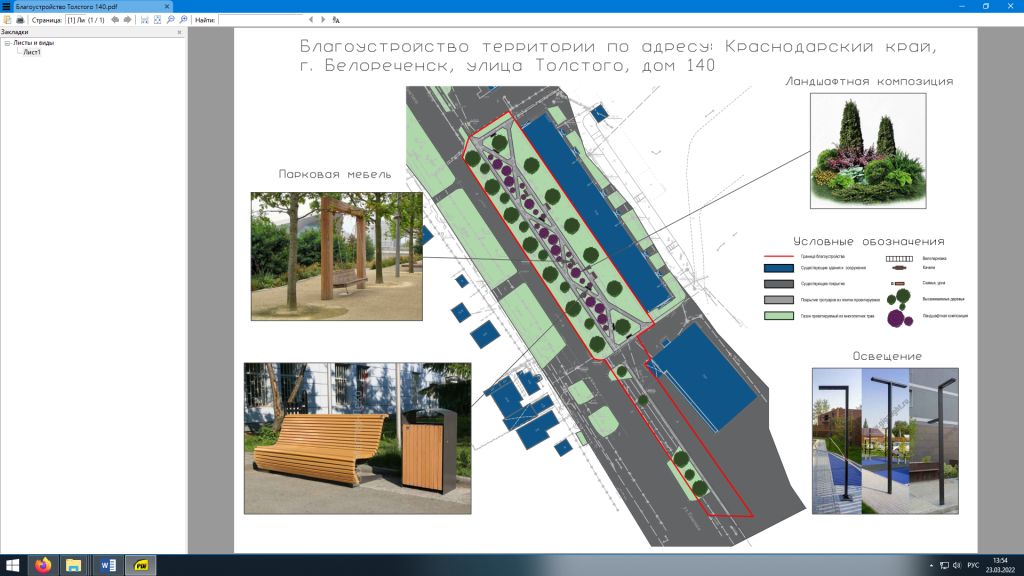Click the zoom in magnifier

click(182, 19)
